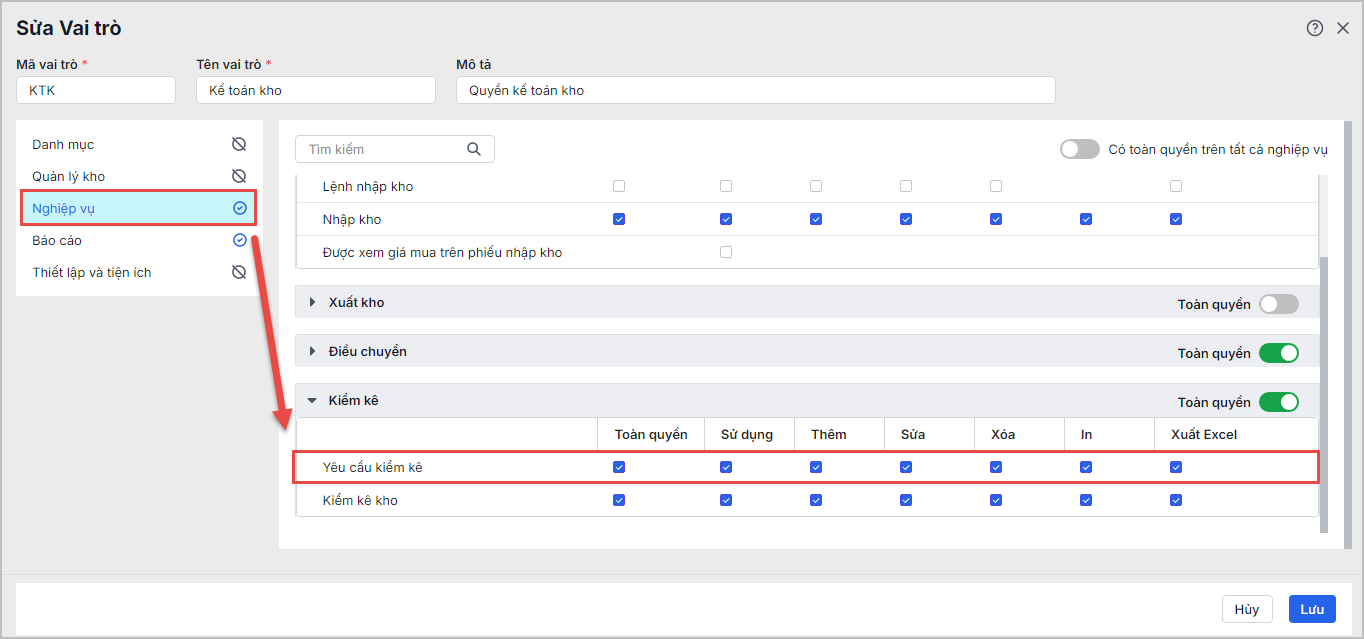Click the check icon beside Nghiệp vụ
Viewport: 1364px width, 639px height.
click(239, 208)
